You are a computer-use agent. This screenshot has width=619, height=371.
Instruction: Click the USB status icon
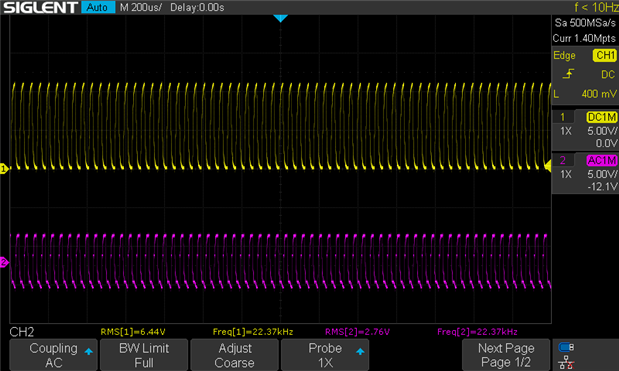pos(566,347)
